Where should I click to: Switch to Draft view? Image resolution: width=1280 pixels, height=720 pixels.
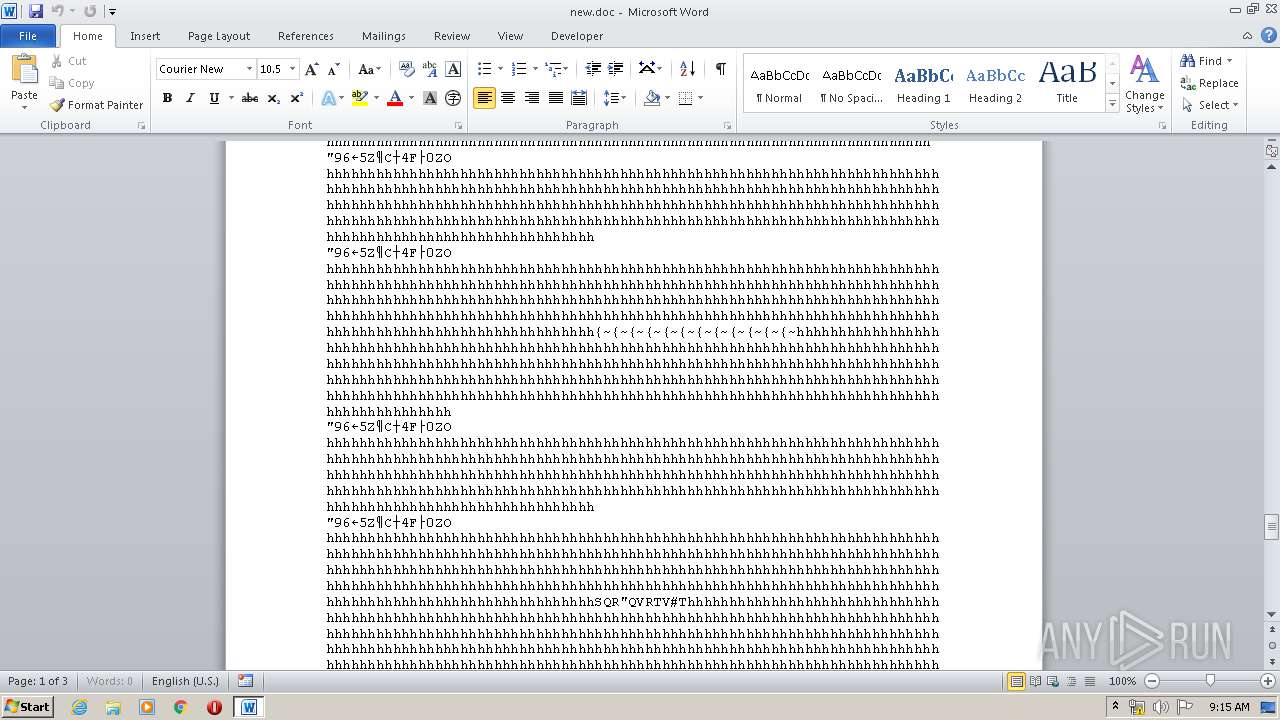[1089, 681]
